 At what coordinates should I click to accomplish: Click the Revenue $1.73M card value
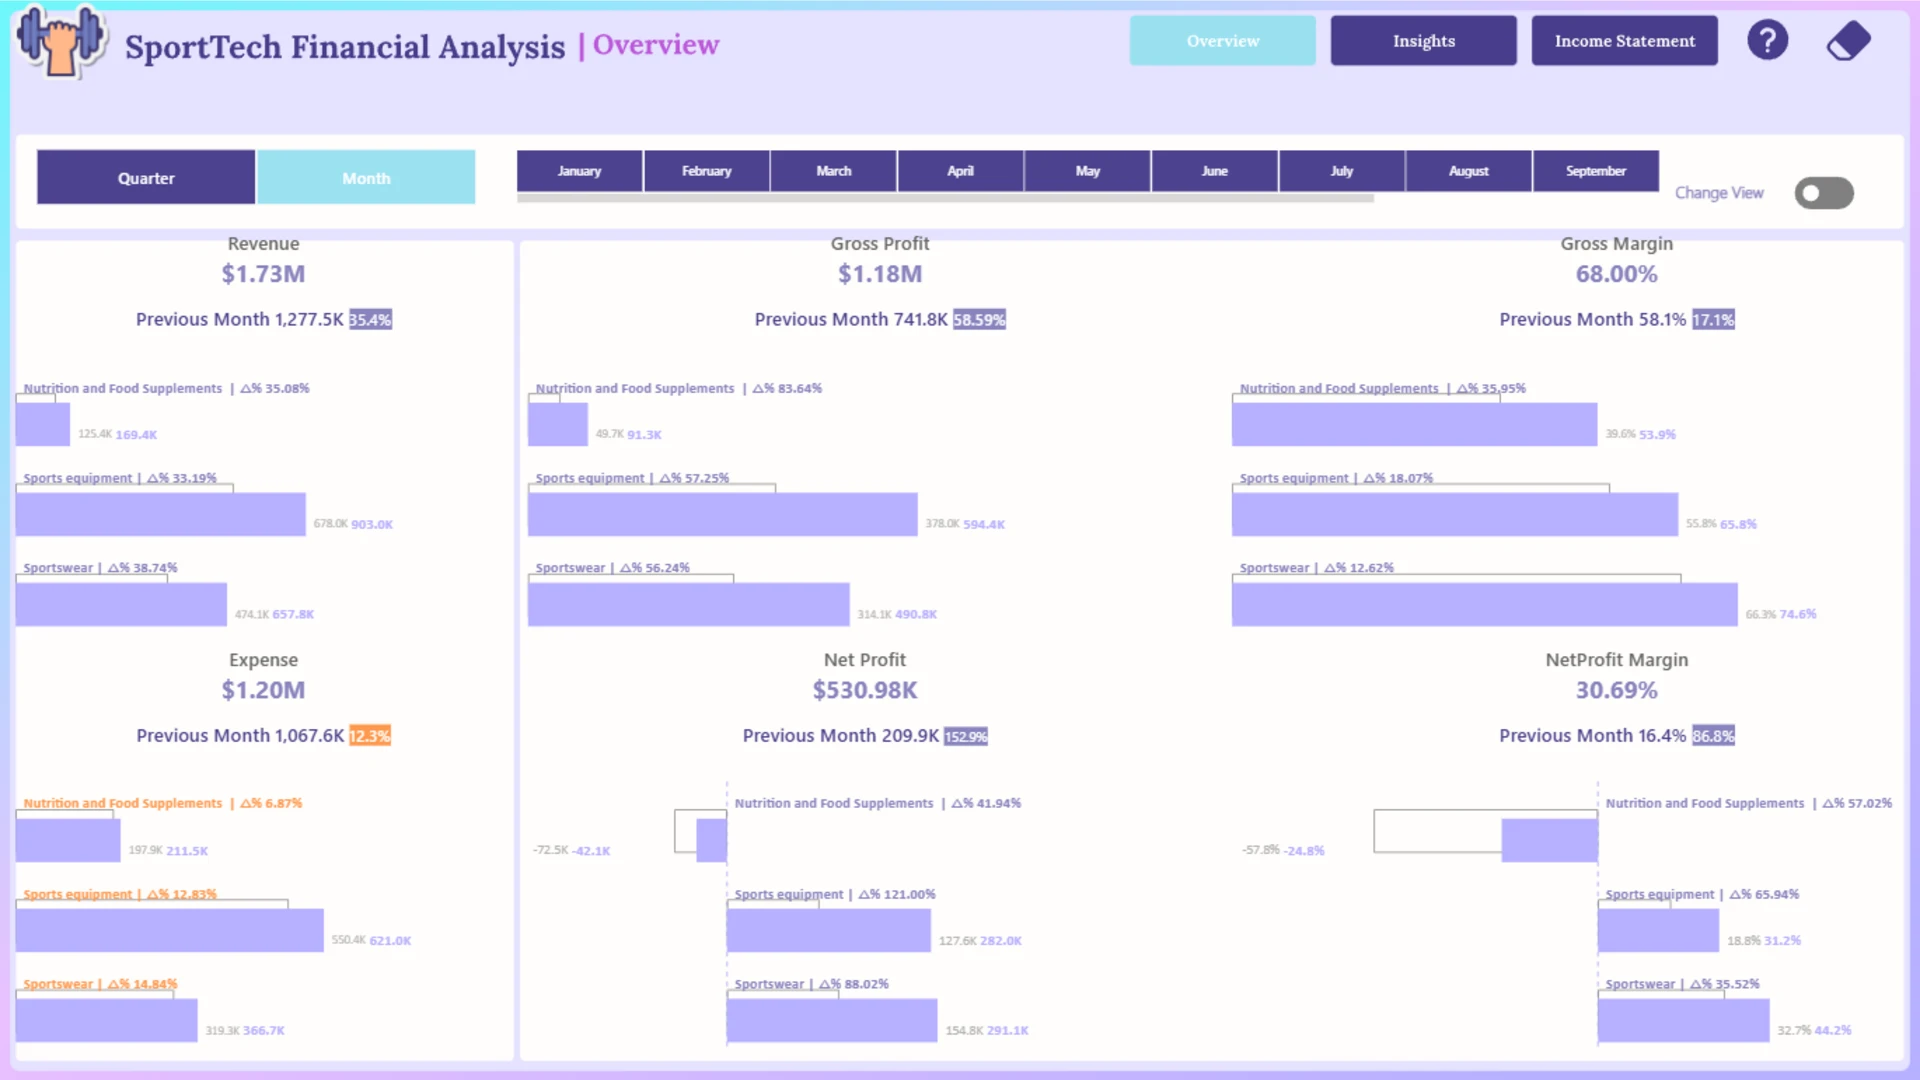pos(263,274)
